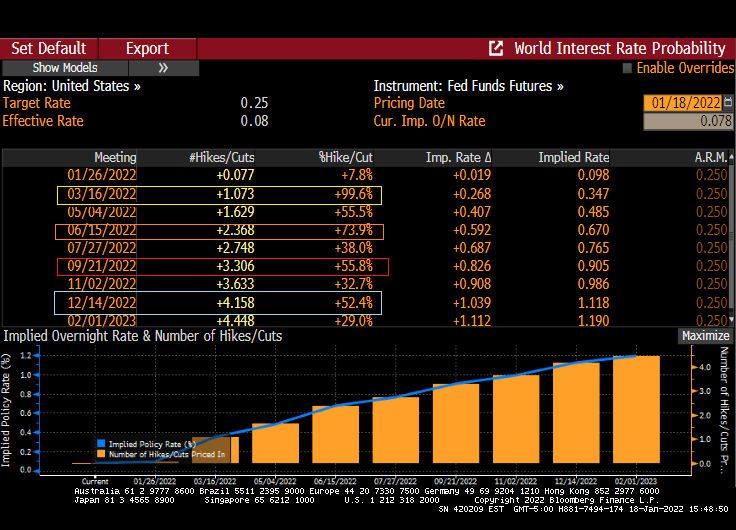Screen dimensions: 736x530
Task: Click the orange Number of Hikes/Cuts legend swatch
Action: (x=100, y=454)
